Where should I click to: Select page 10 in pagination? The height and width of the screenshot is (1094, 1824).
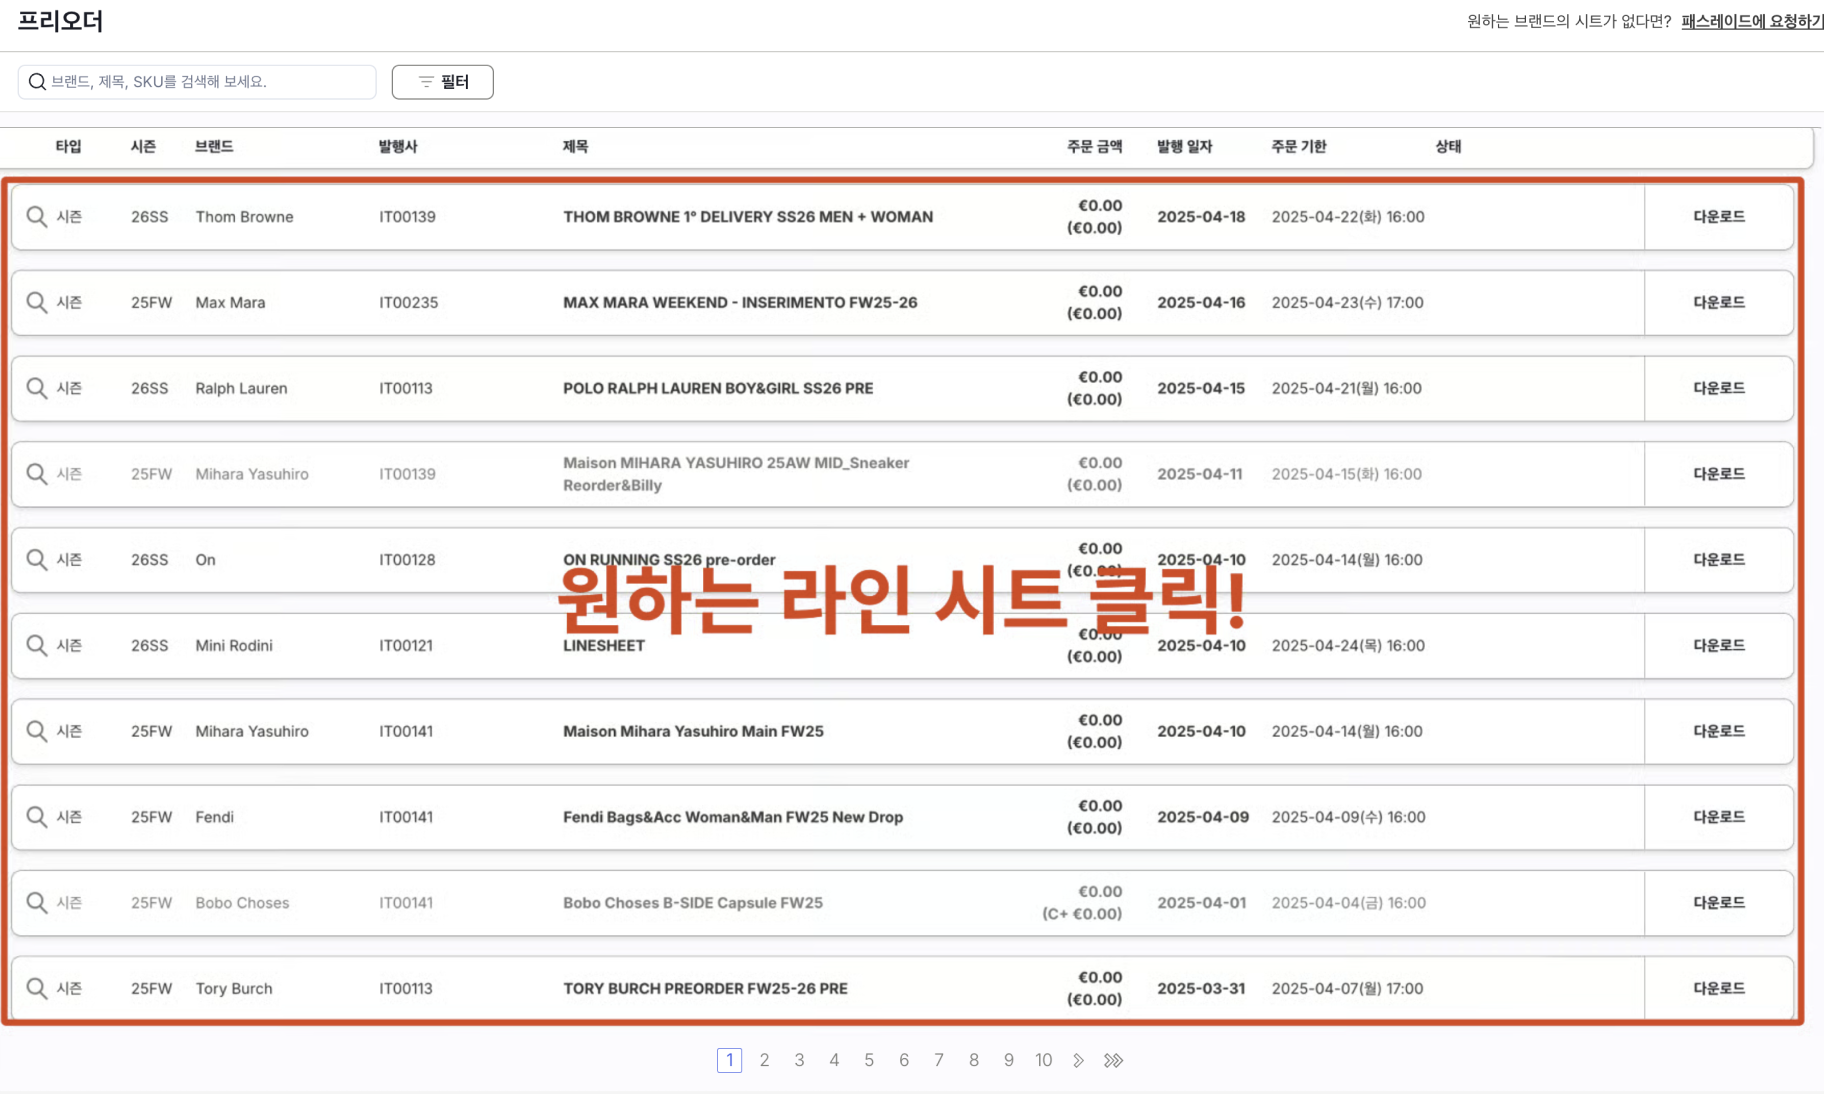tap(1043, 1061)
